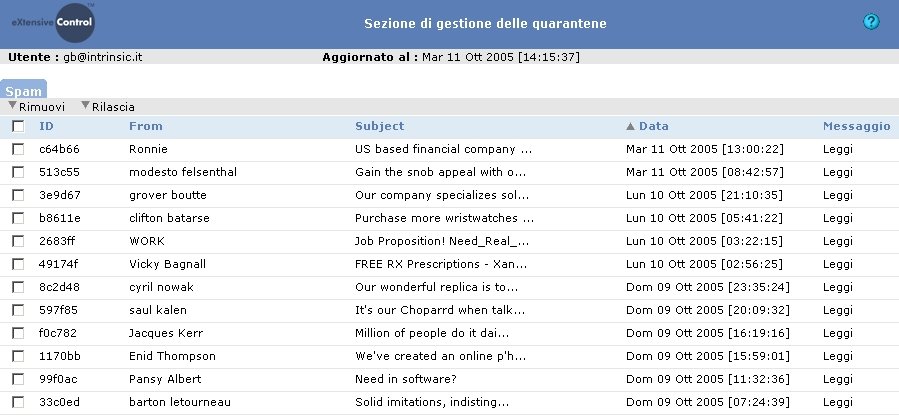Click the Messaggio column header

tap(856, 126)
